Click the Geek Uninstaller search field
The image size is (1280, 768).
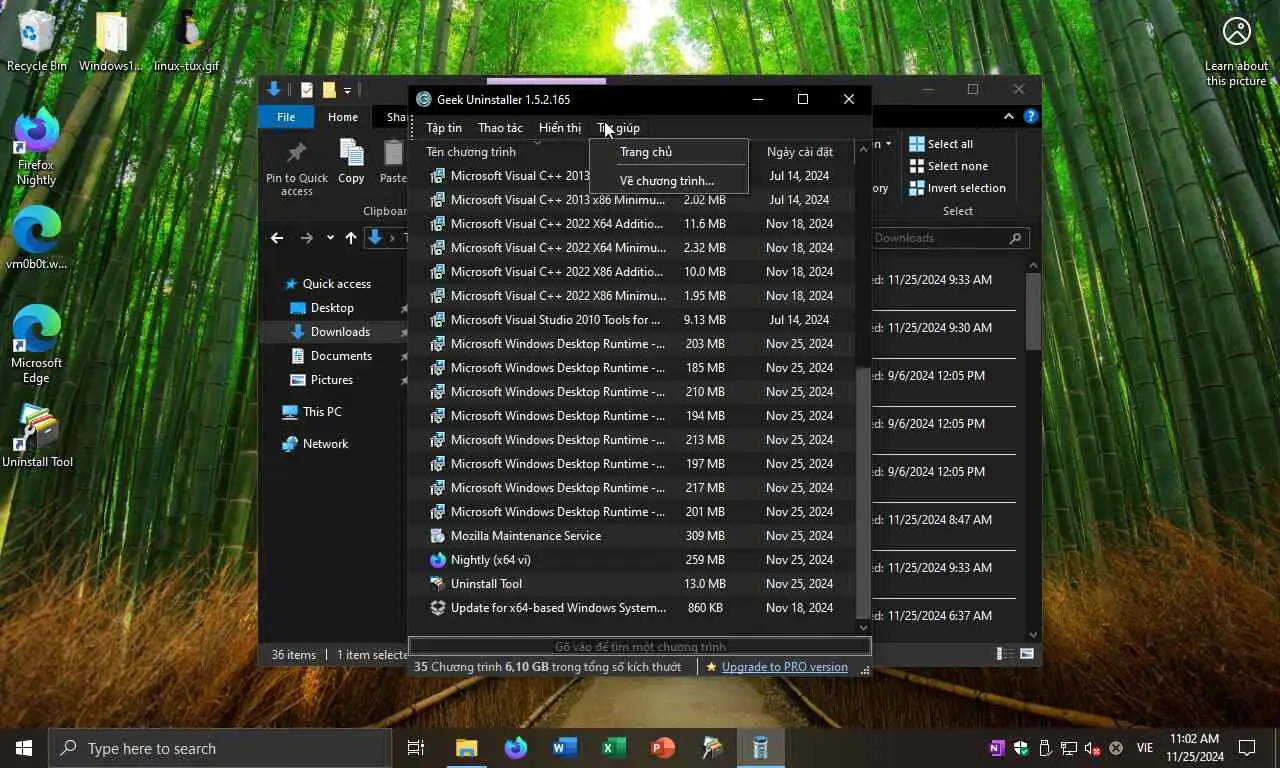640,647
